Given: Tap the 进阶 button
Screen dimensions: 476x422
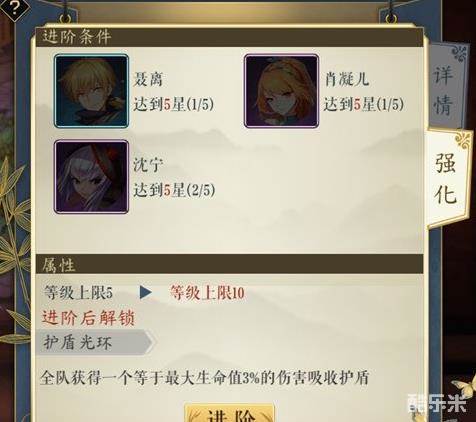Looking at the screenshot, I should tap(229, 413).
